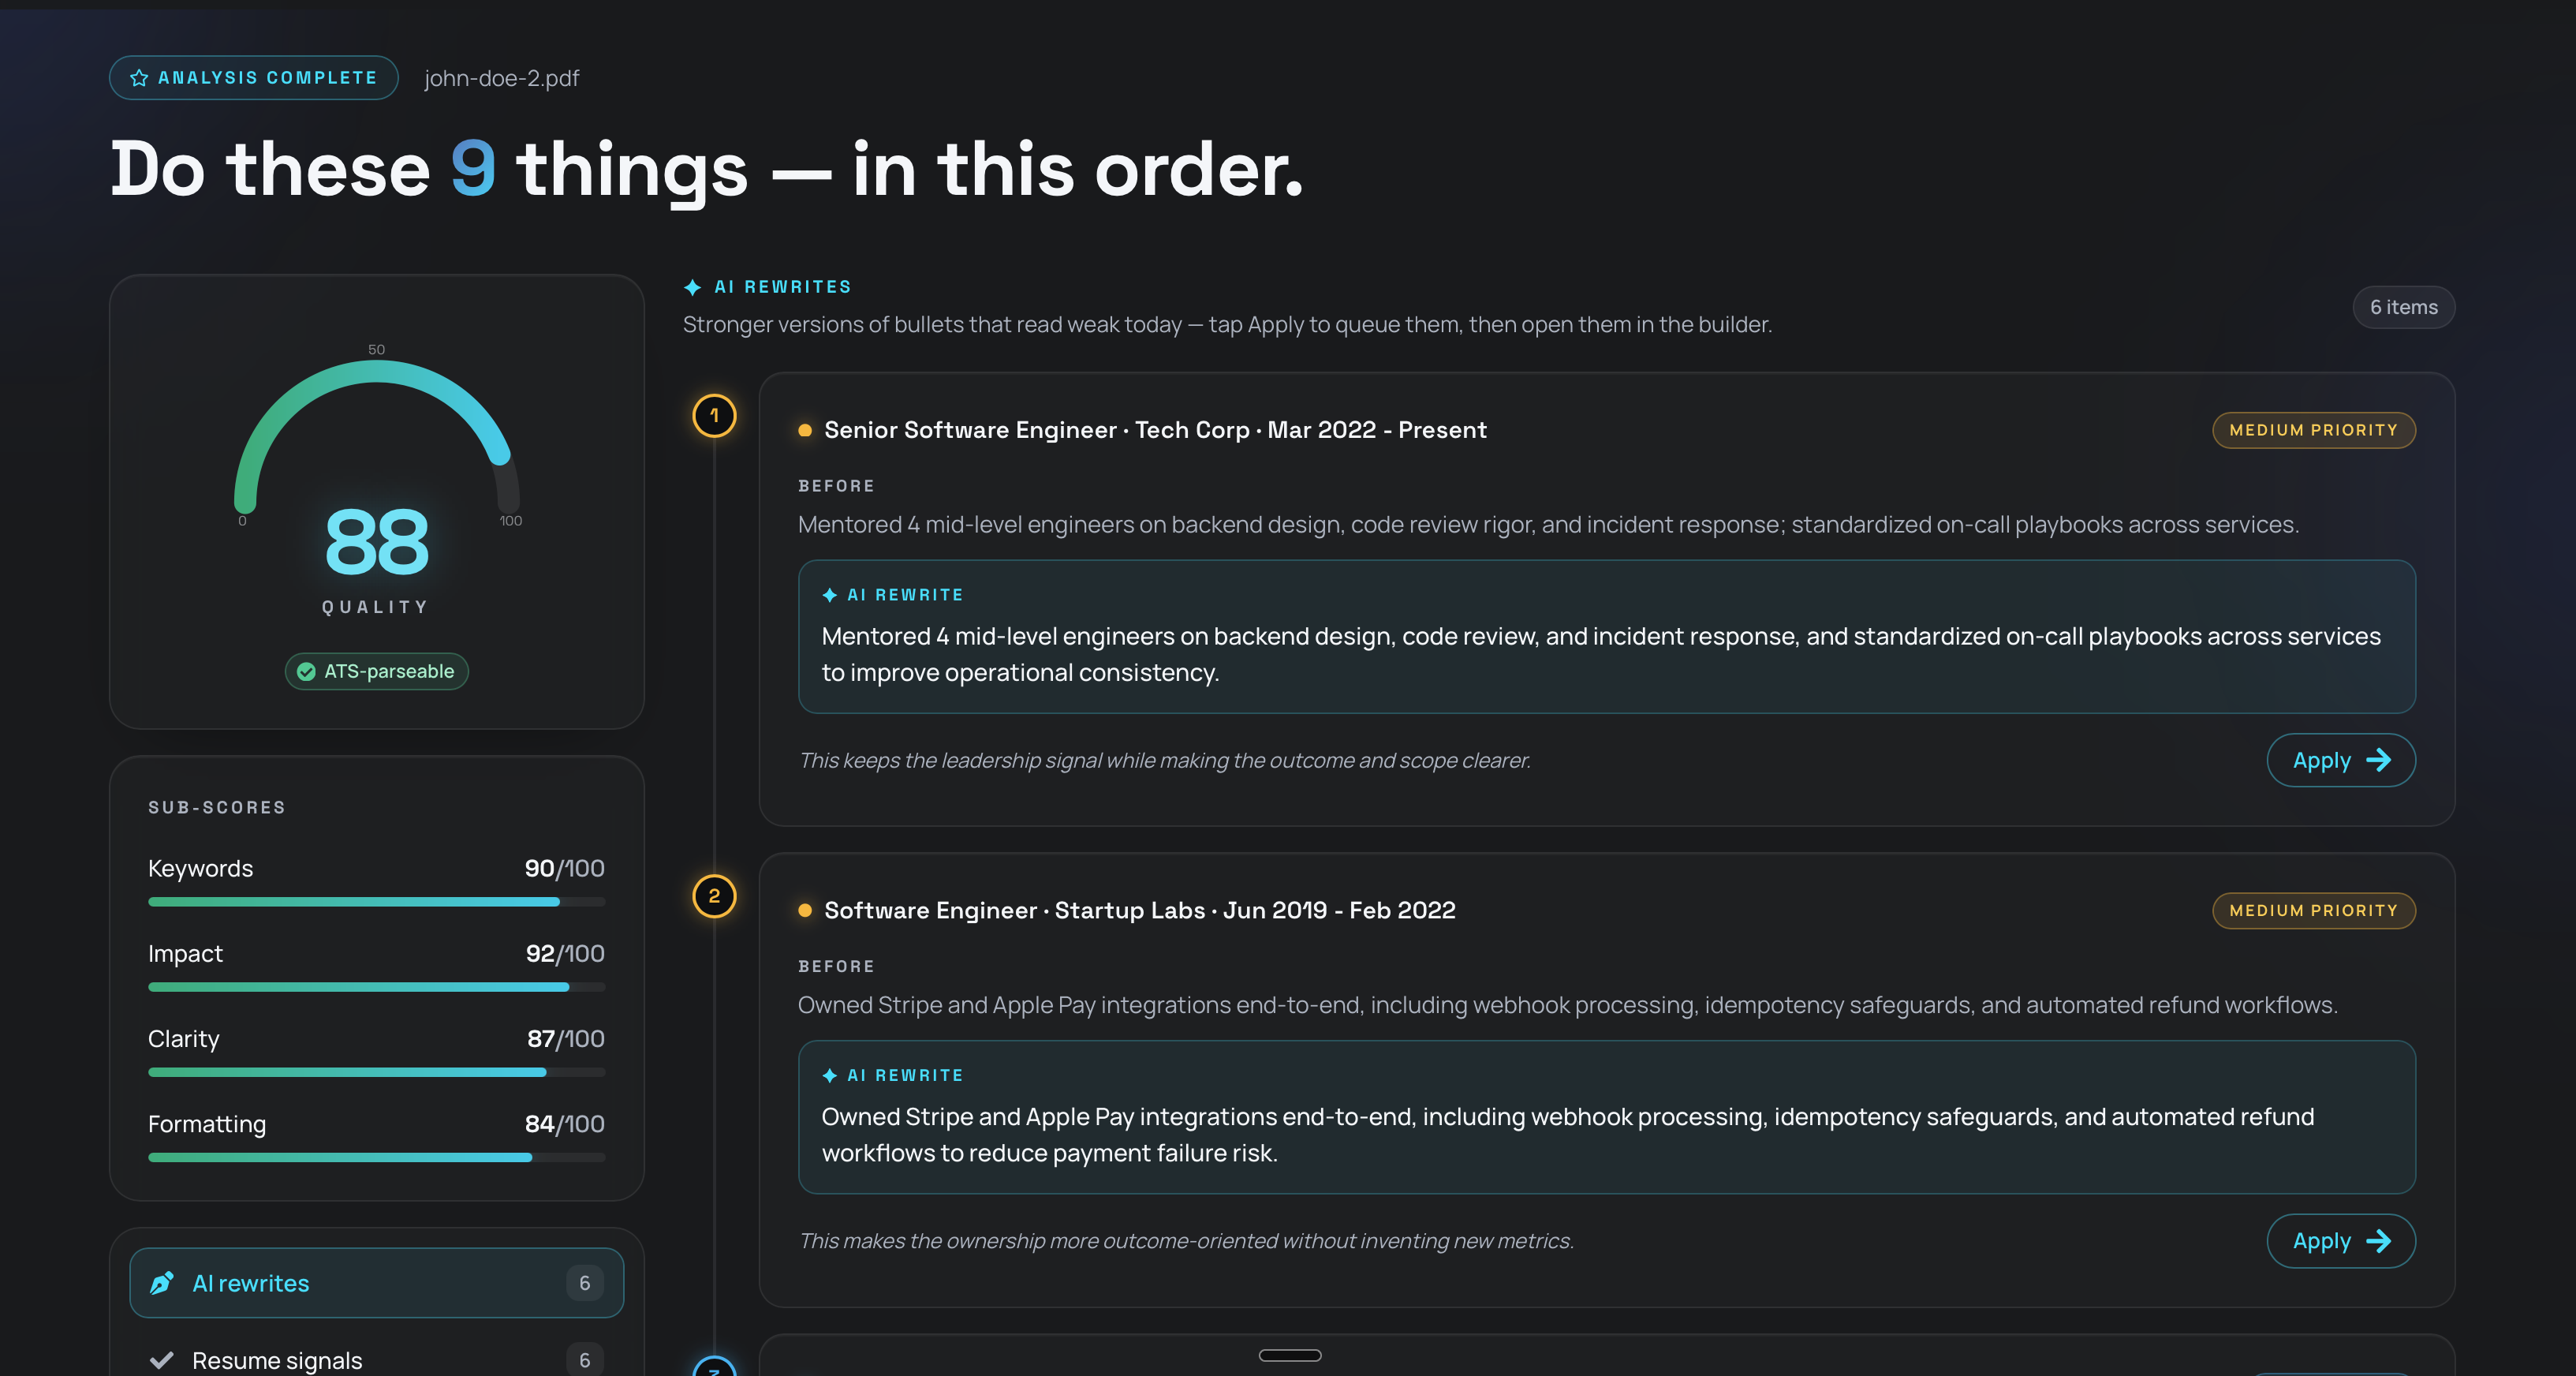The width and height of the screenshot is (2576, 1376).
Task: Select the step 2 timeline marker
Action: [714, 896]
